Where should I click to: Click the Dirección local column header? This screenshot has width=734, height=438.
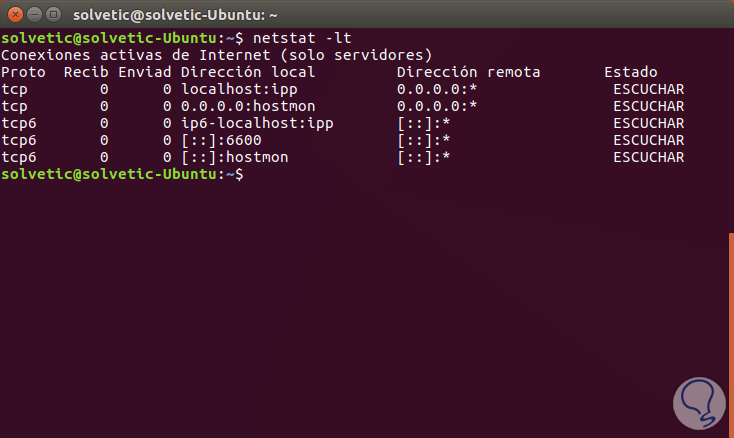[x=247, y=72]
